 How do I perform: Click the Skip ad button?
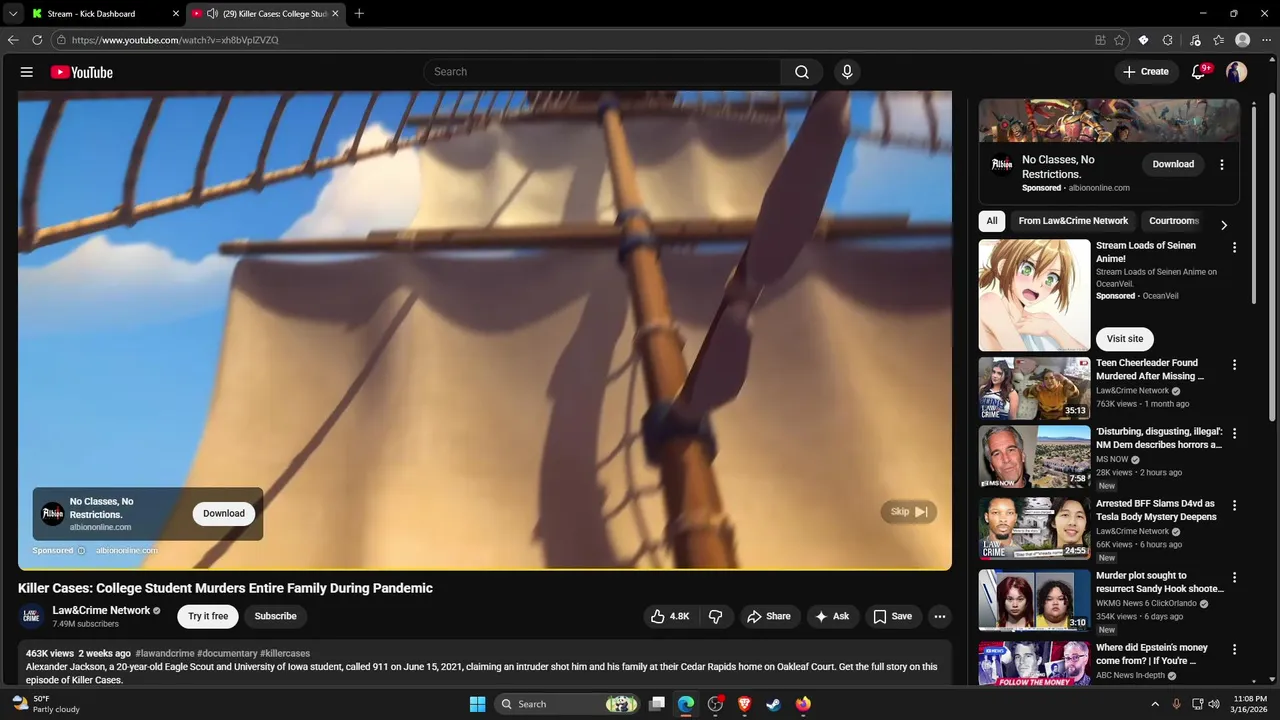(909, 512)
